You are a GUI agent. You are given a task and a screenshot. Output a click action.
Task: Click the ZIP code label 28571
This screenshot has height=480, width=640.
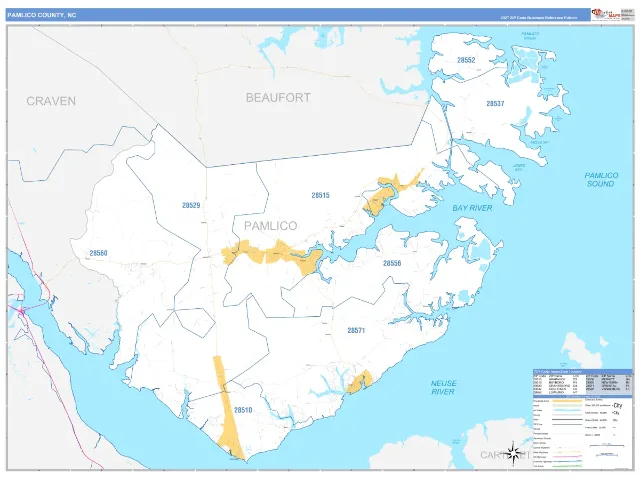356,330
